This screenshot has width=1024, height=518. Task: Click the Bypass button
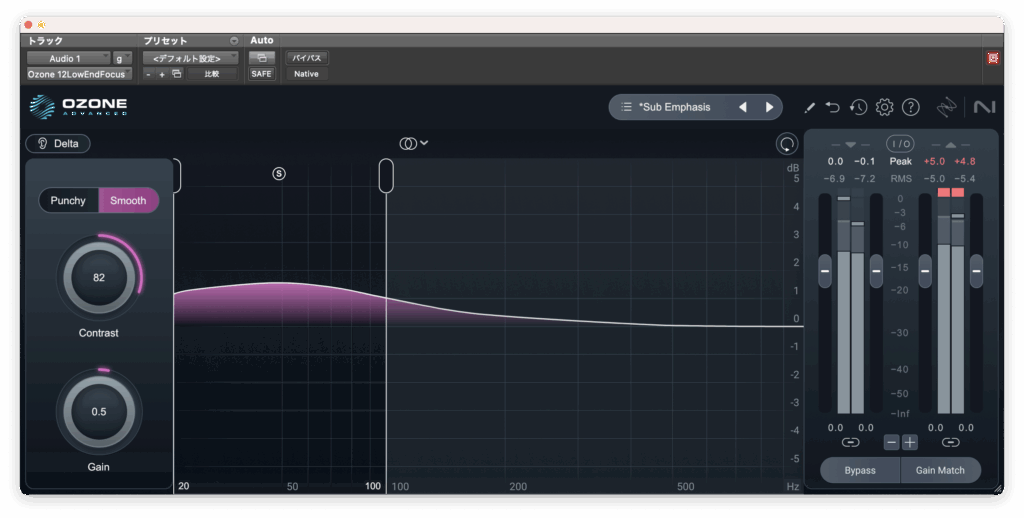(x=860, y=470)
